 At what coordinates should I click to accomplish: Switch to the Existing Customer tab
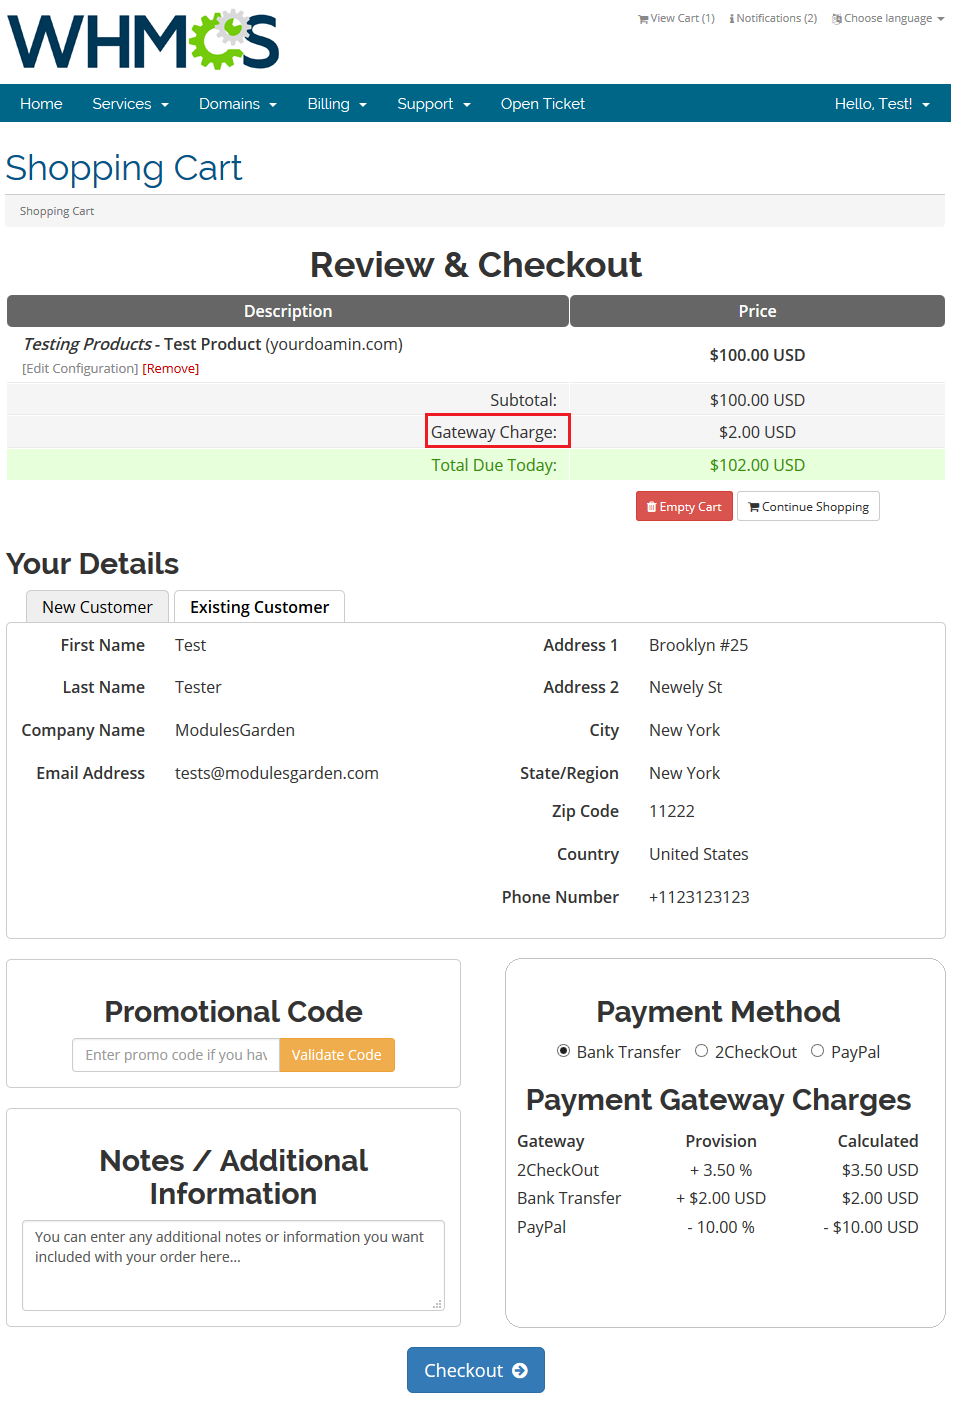coord(259,607)
